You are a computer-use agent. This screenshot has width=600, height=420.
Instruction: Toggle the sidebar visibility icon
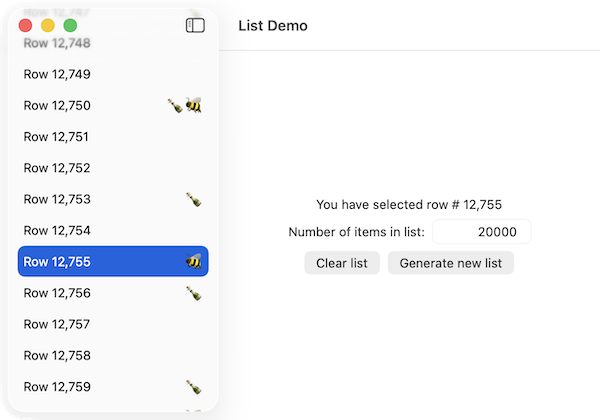click(x=195, y=25)
